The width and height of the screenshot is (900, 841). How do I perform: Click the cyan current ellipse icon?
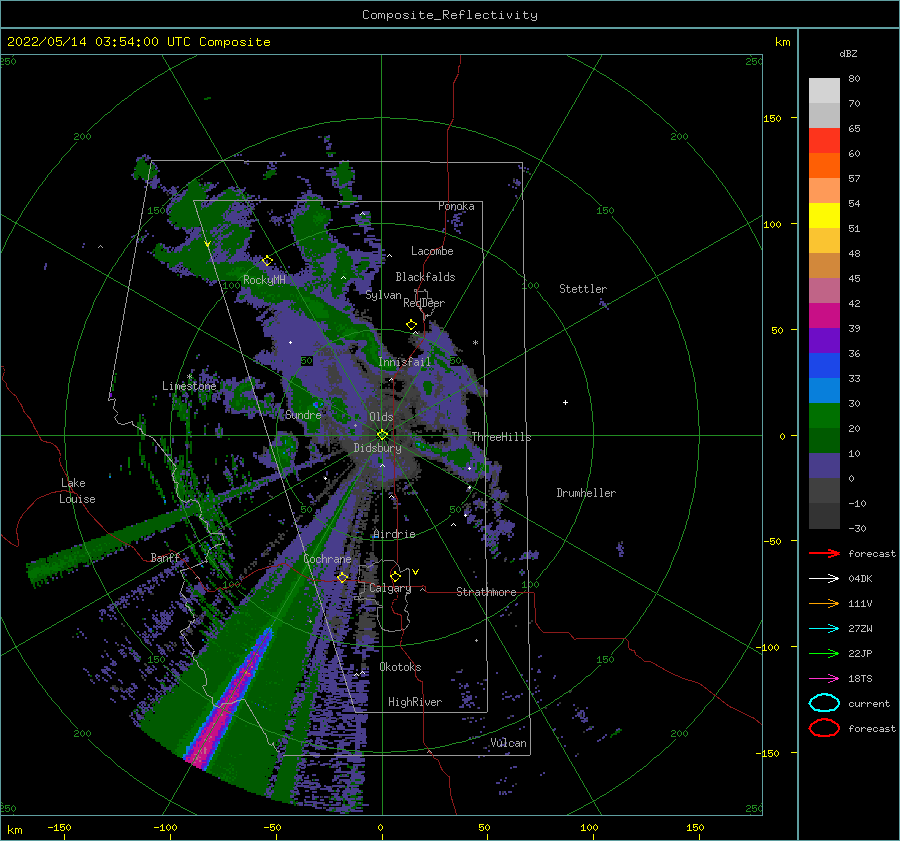(x=824, y=703)
